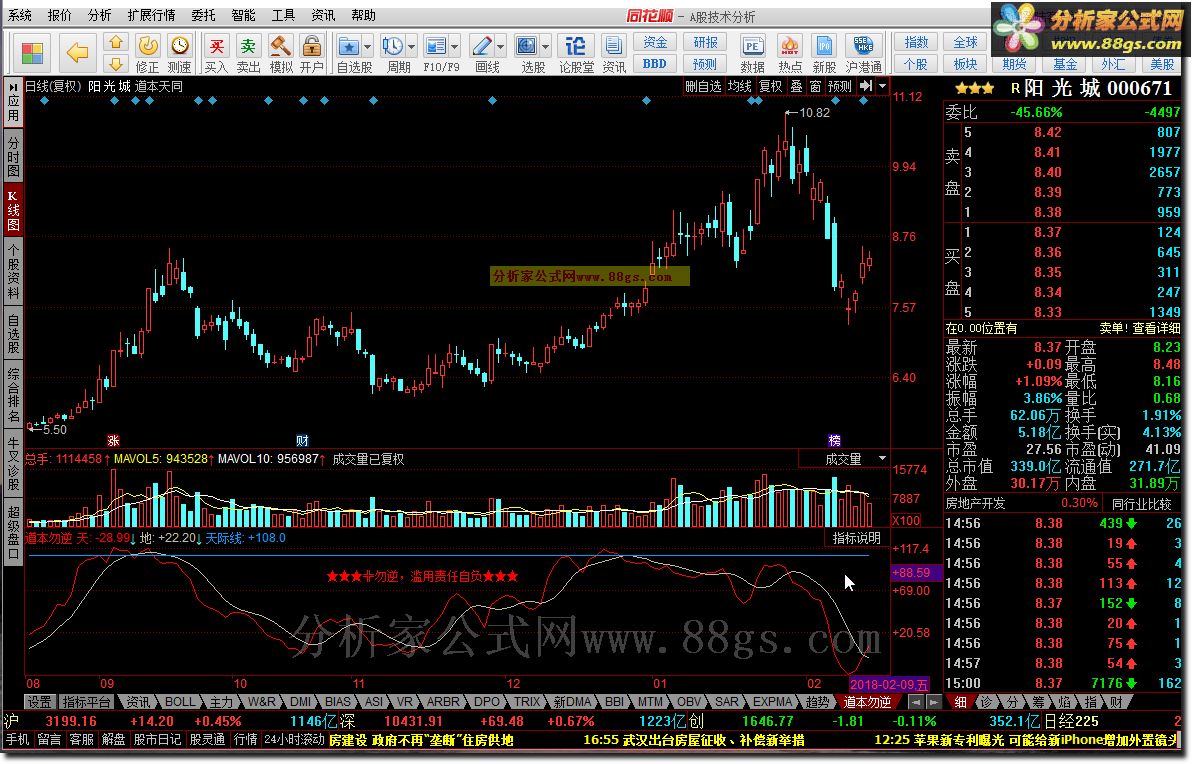Click the 买入 buy icon

click(x=216, y=54)
